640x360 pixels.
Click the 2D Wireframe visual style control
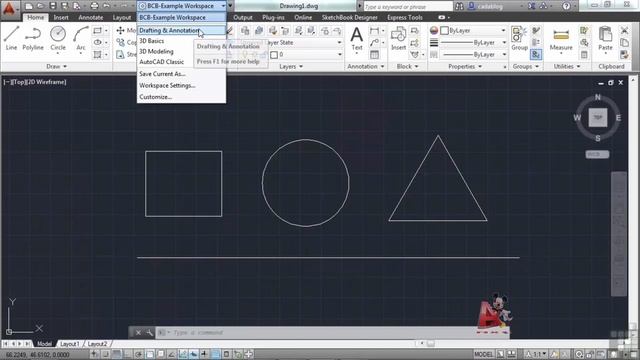pos(46,82)
